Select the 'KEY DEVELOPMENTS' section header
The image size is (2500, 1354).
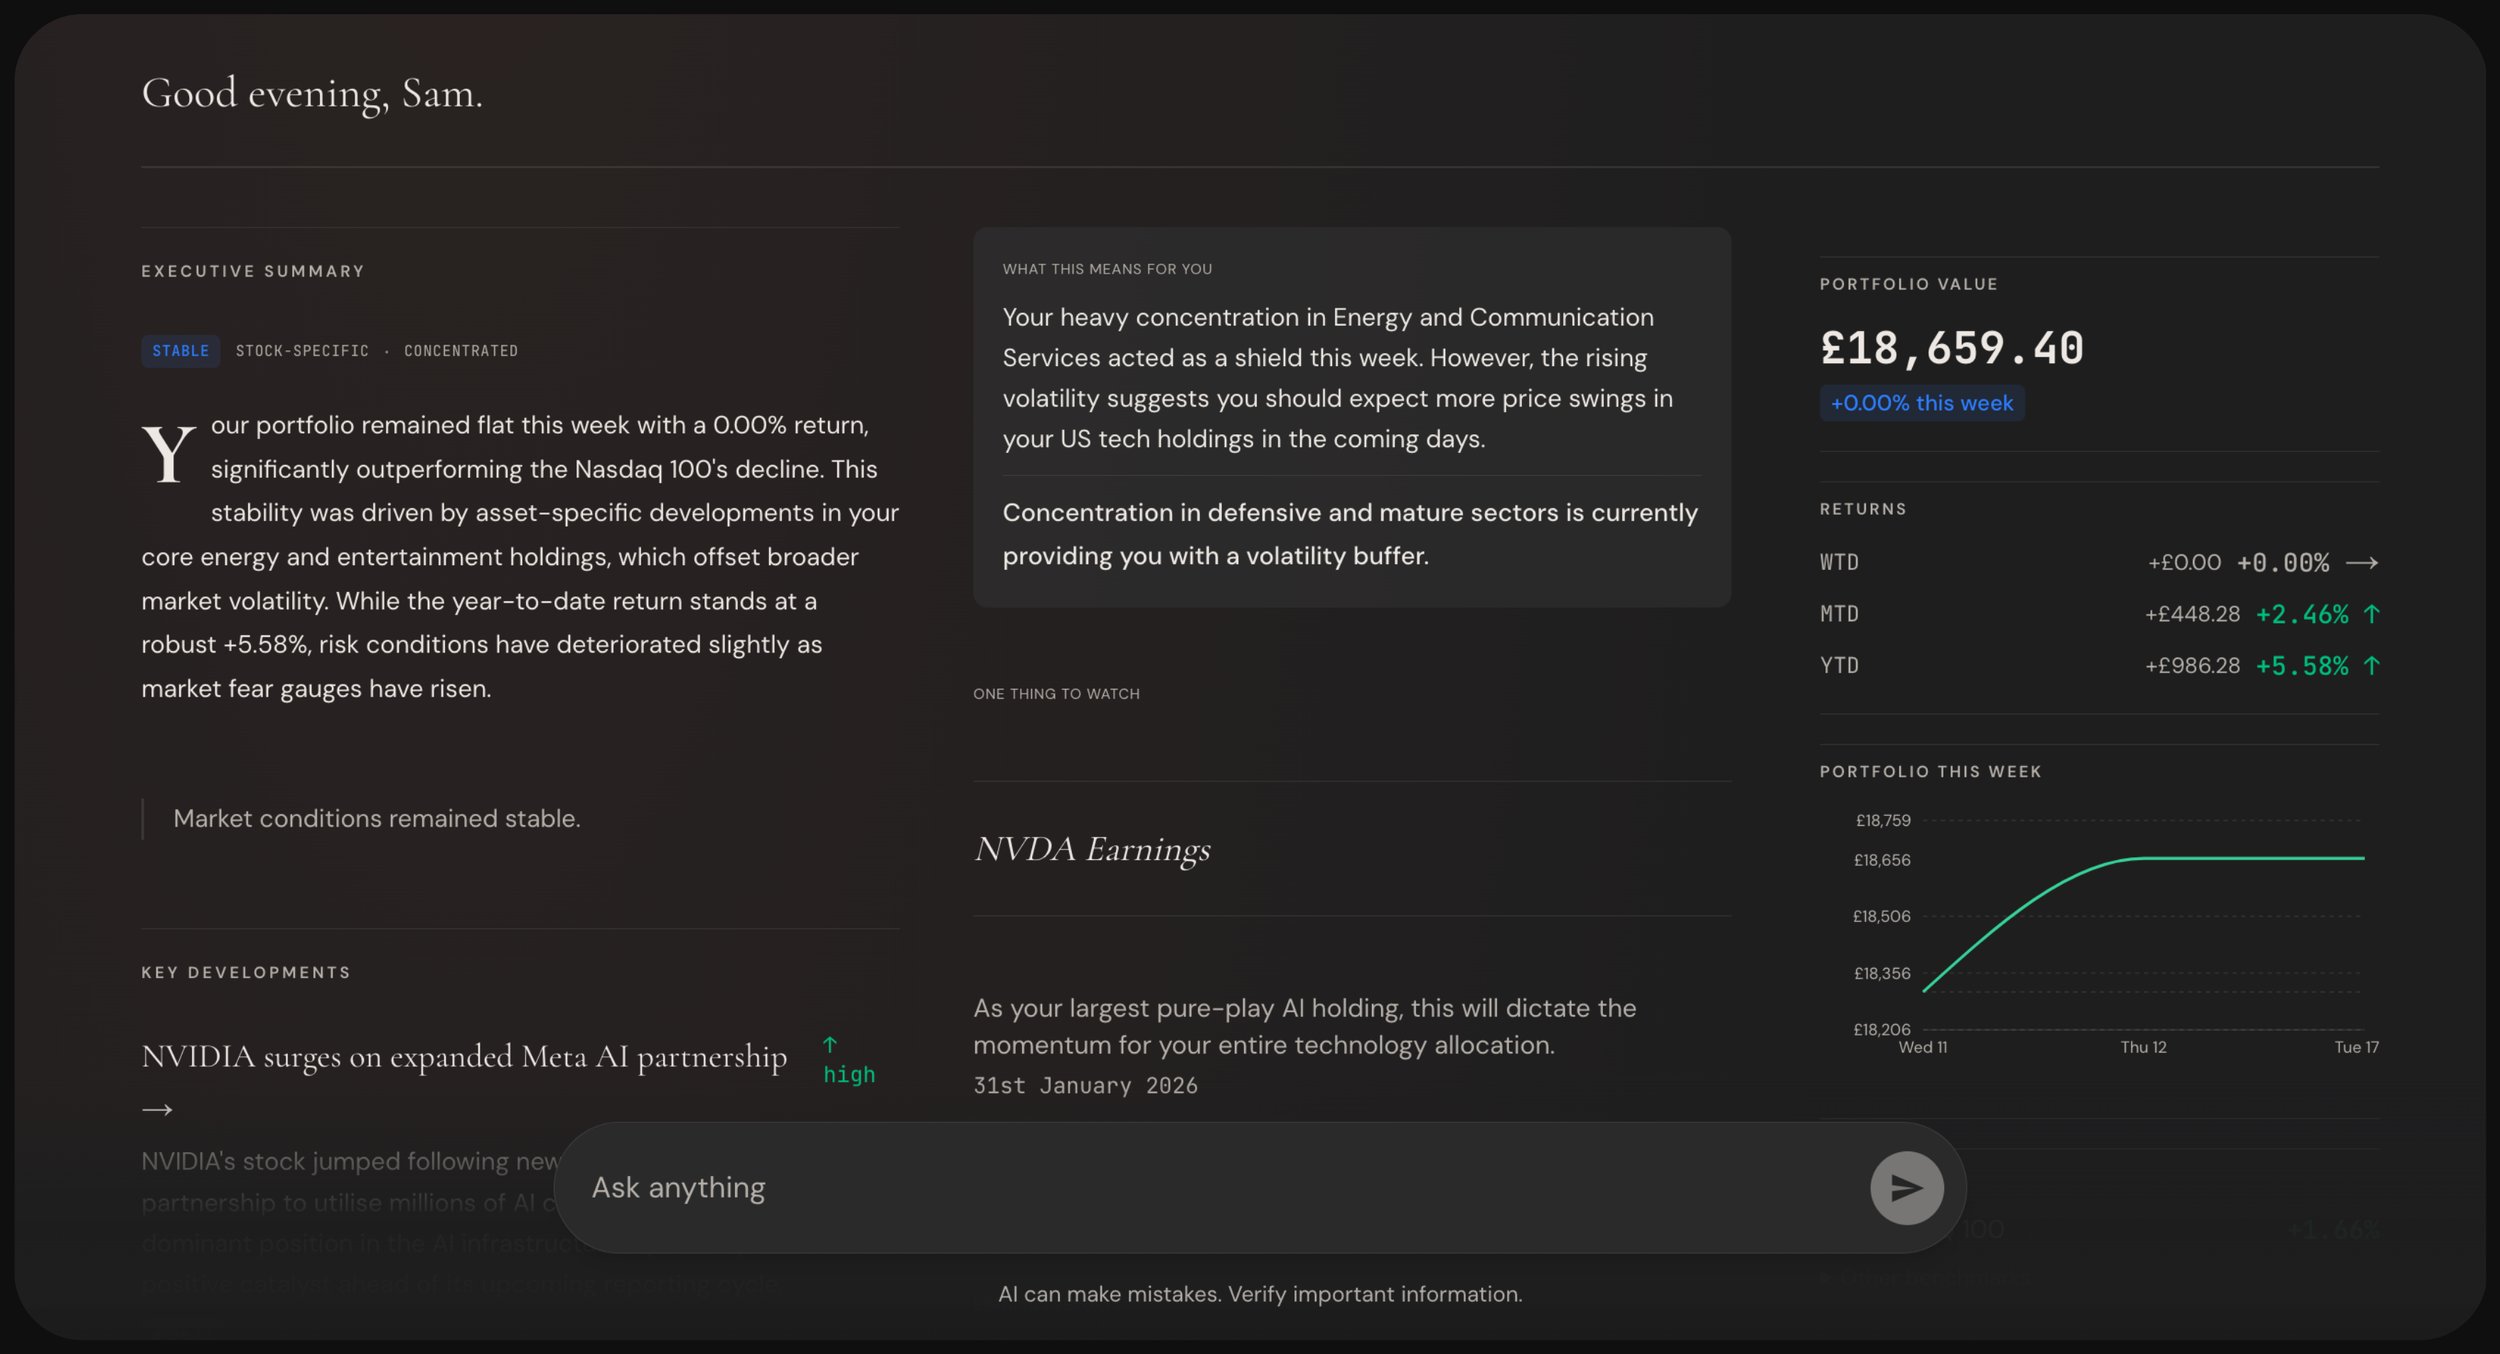[245, 971]
